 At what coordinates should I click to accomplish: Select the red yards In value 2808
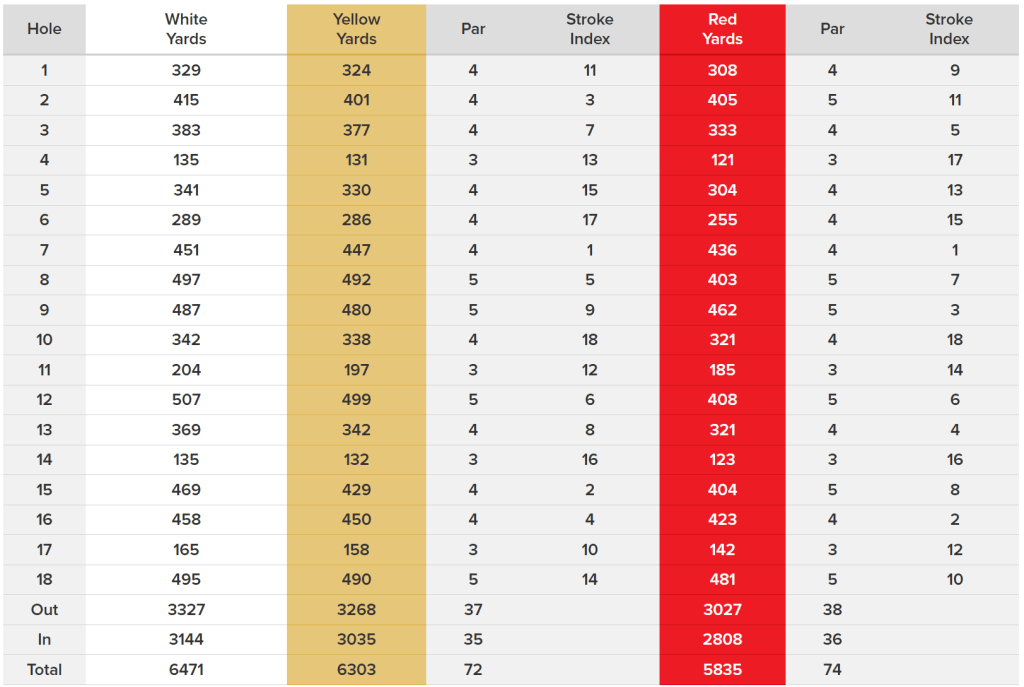(722, 639)
